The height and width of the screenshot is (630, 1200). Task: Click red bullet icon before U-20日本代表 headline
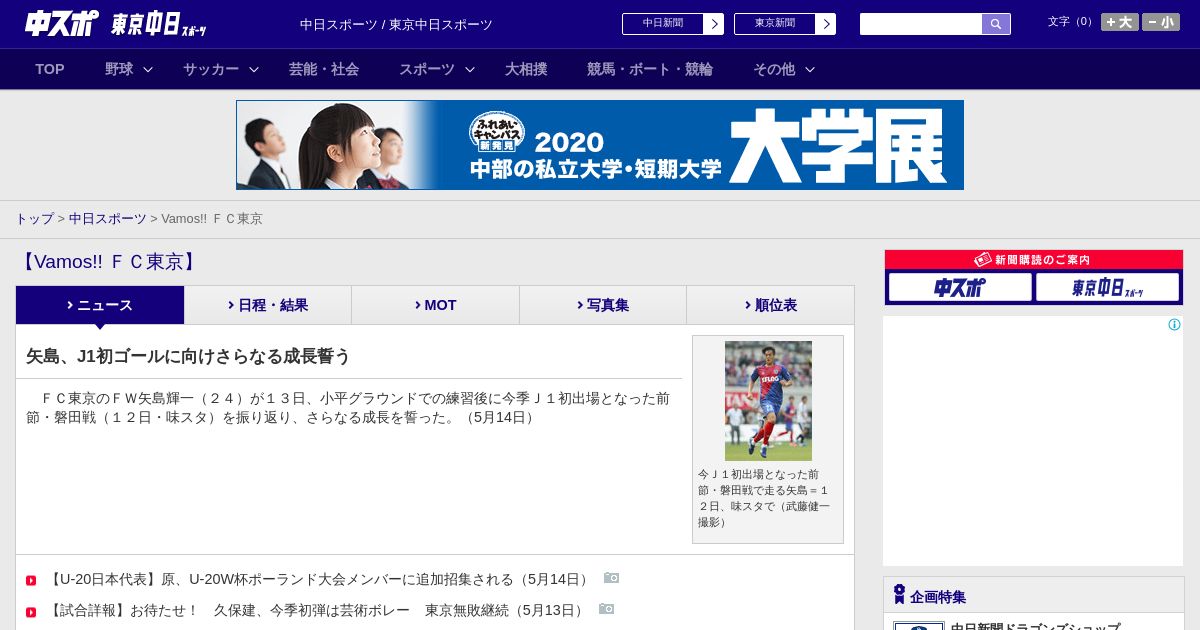click(31, 581)
